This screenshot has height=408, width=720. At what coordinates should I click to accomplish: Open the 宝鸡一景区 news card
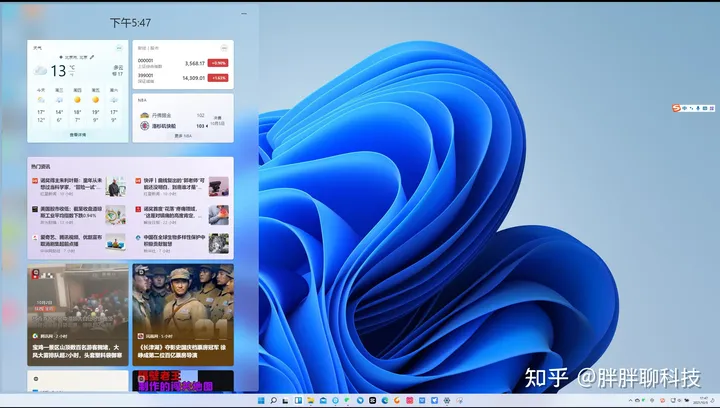(x=78, y=314)
